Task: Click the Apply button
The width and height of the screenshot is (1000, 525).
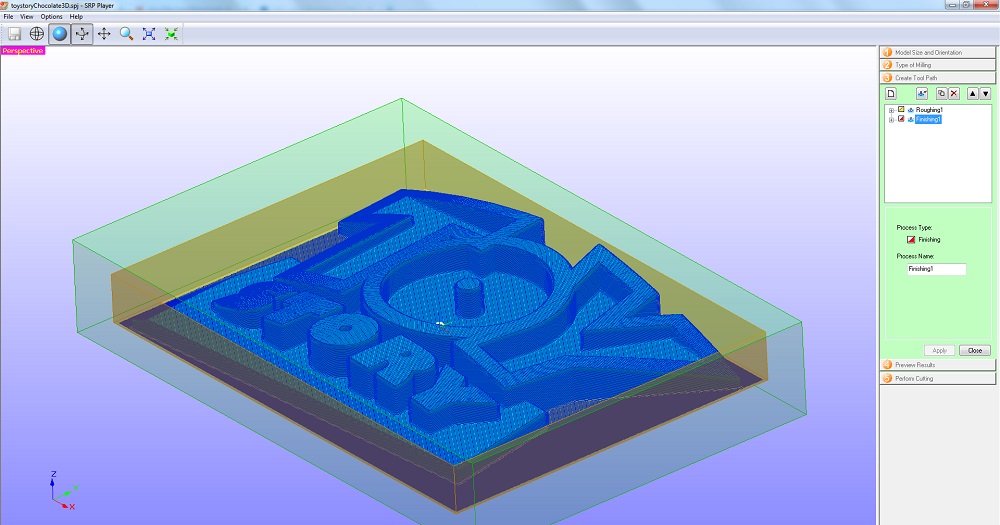Action: point(939,350)
